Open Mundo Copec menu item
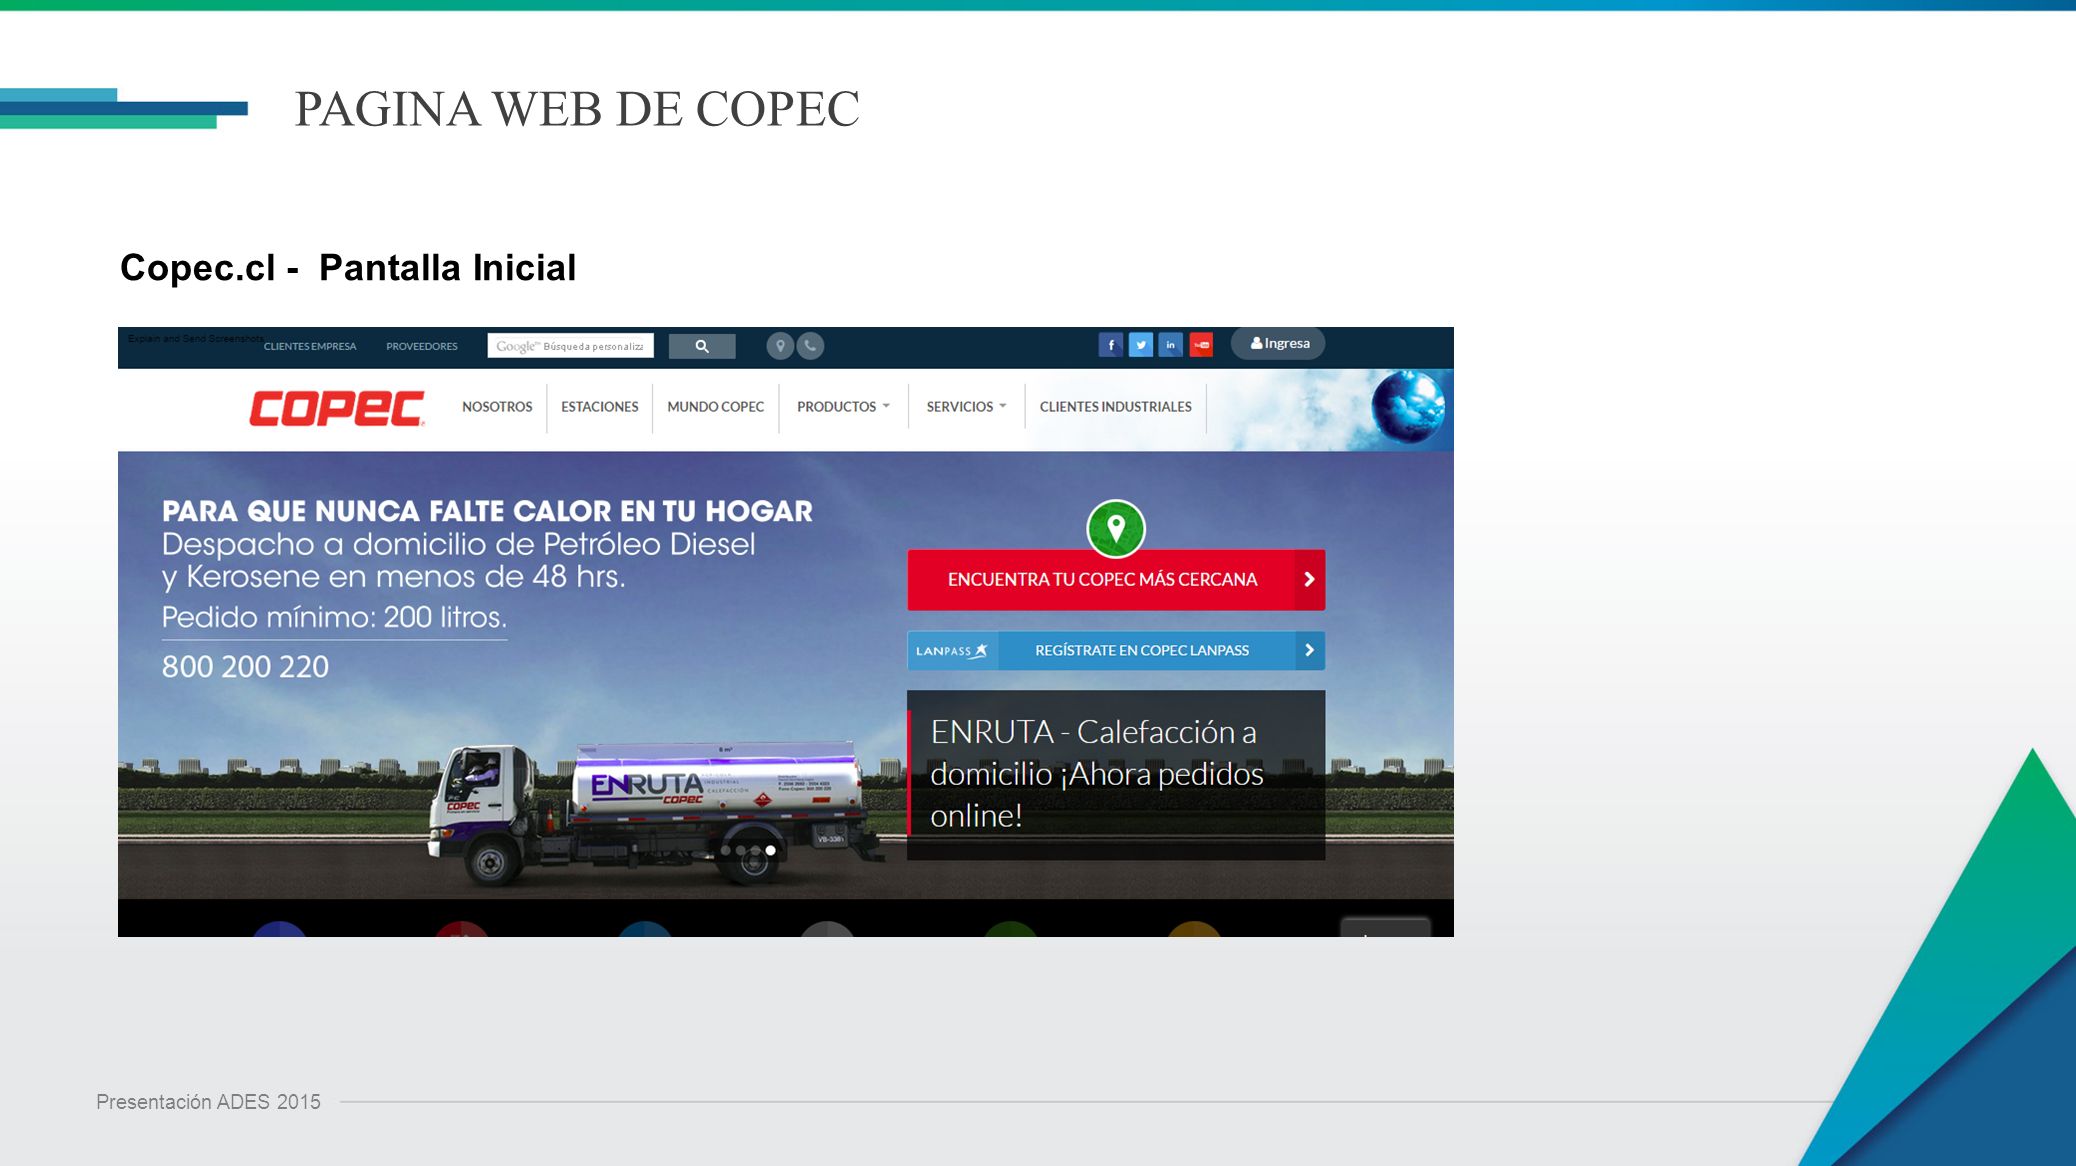Viewport: 2076px width, 1166px height. tap(715, 407)
